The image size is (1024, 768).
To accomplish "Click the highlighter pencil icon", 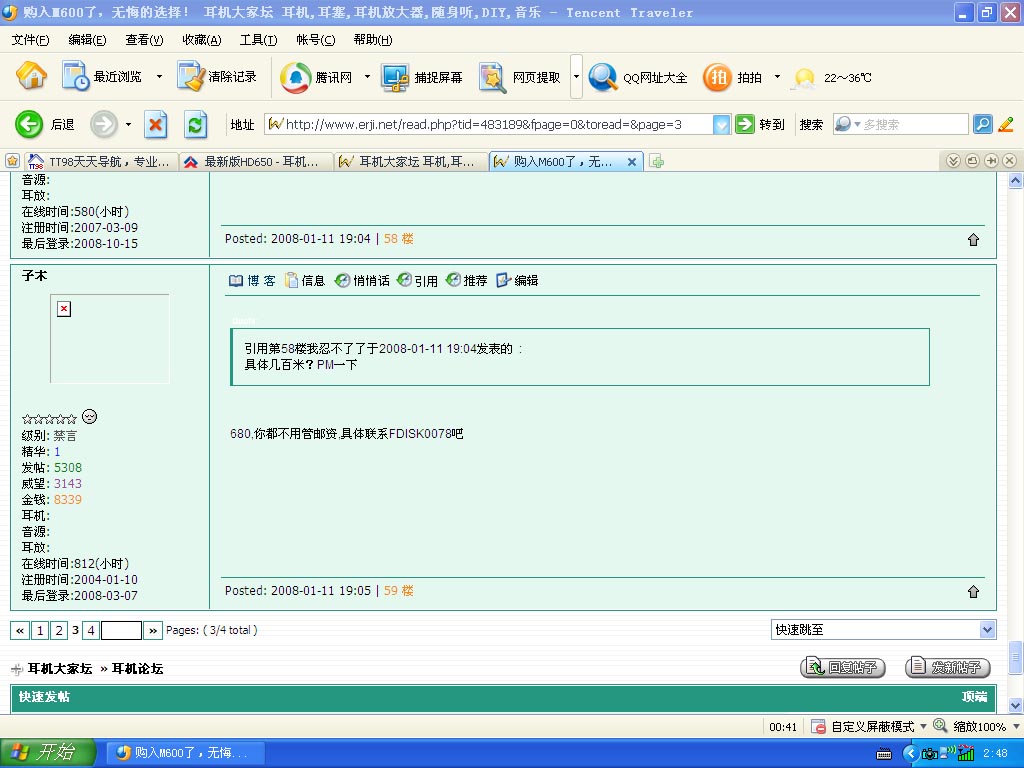I will [x=1006, y=124].
